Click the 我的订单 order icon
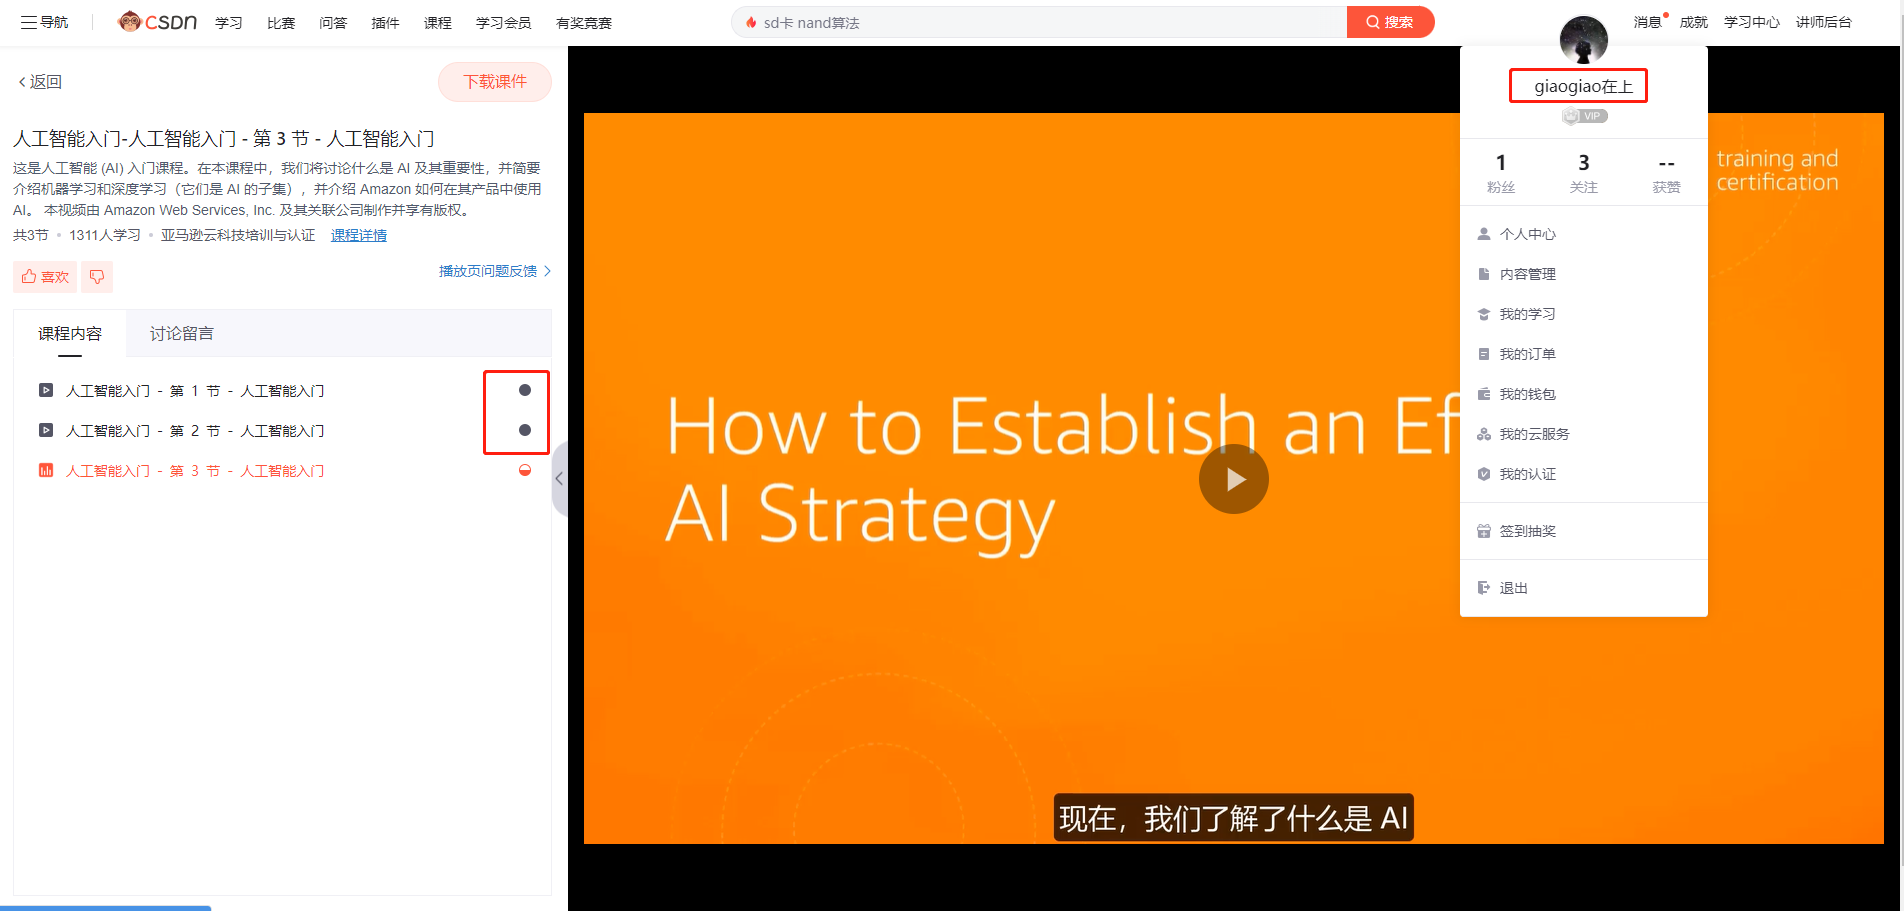Viewport: 1904px width, 911px height. pos(1484,354)
